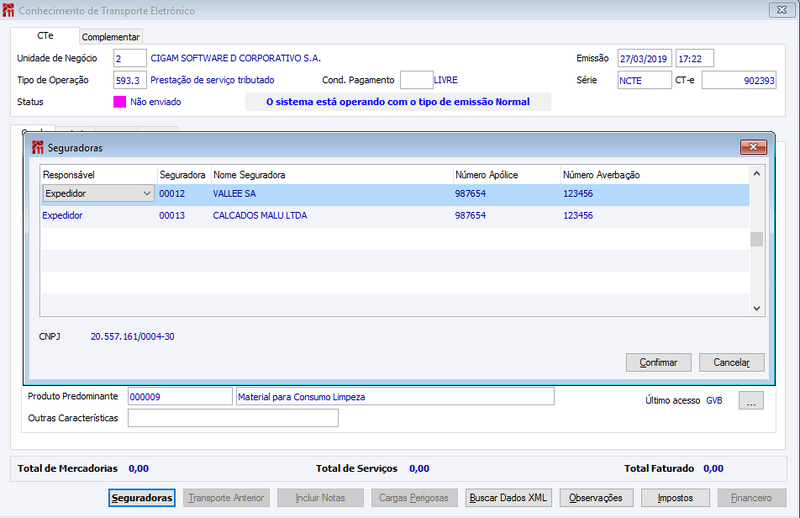Click the Cancelar button in Seguradoras
Image resolution: width=800 pixels, height=518 pixels.
tap(732, 362)
